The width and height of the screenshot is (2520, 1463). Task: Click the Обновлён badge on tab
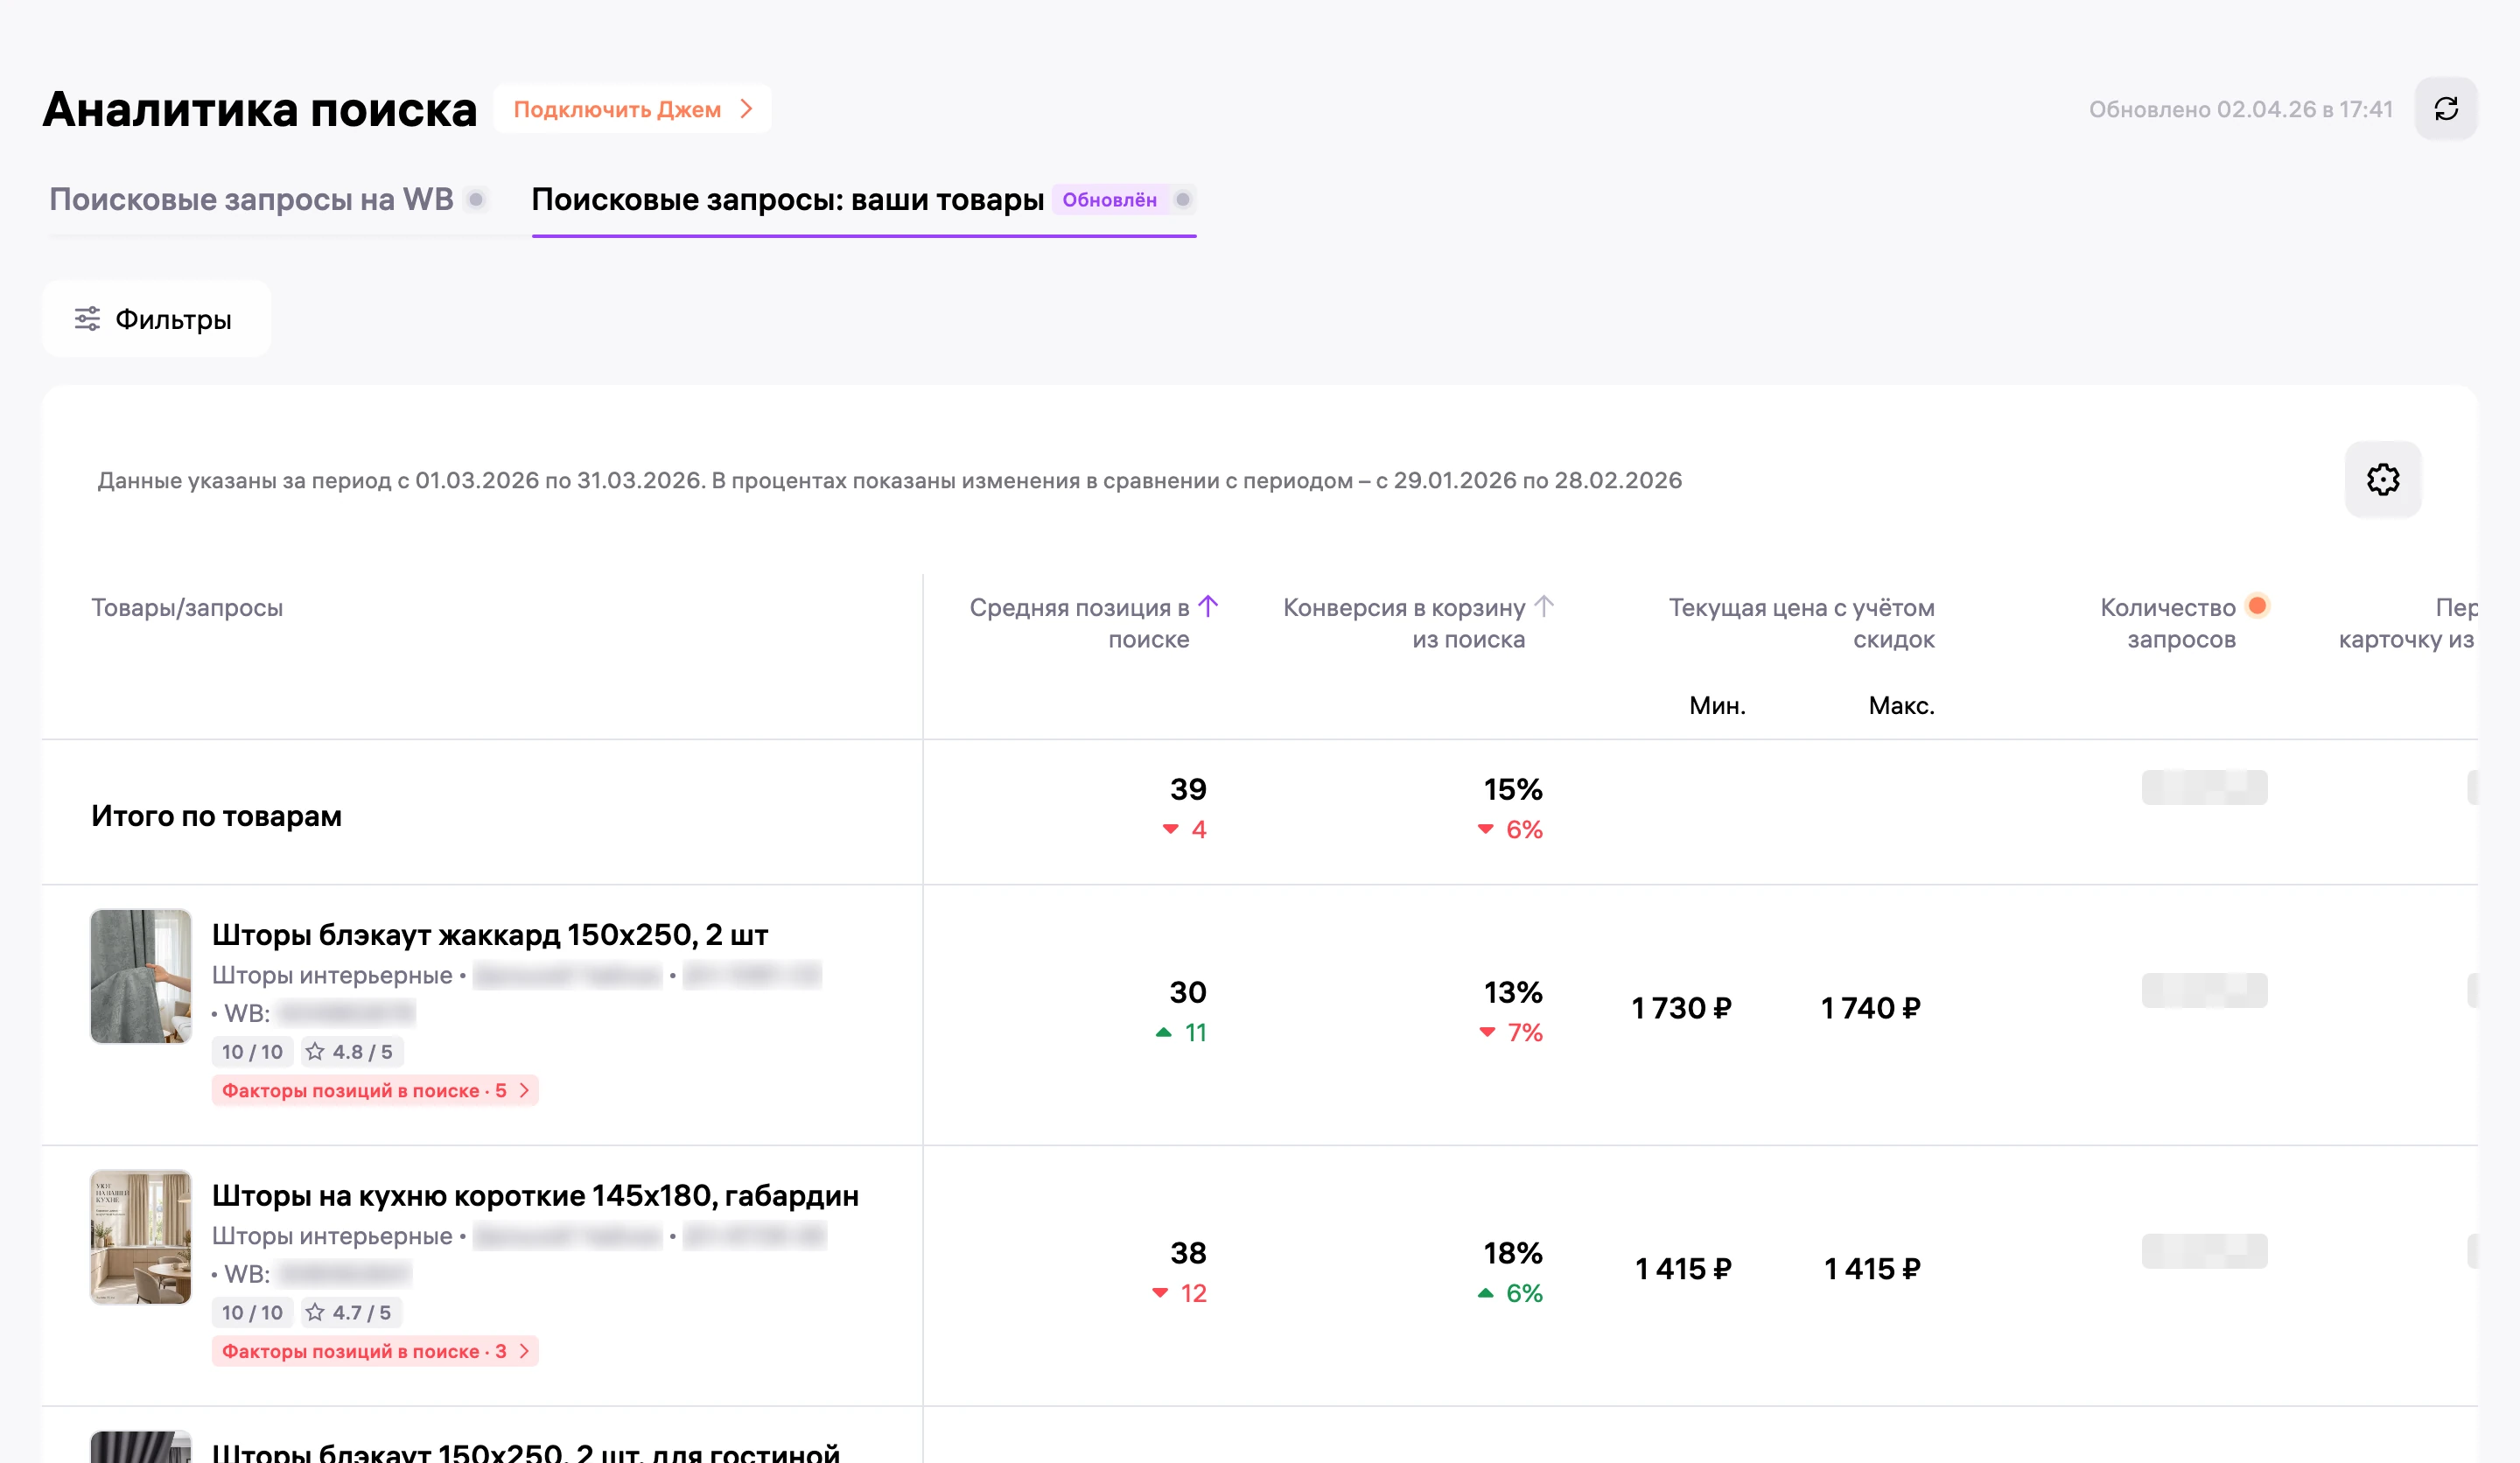[x=1109, y=199]
